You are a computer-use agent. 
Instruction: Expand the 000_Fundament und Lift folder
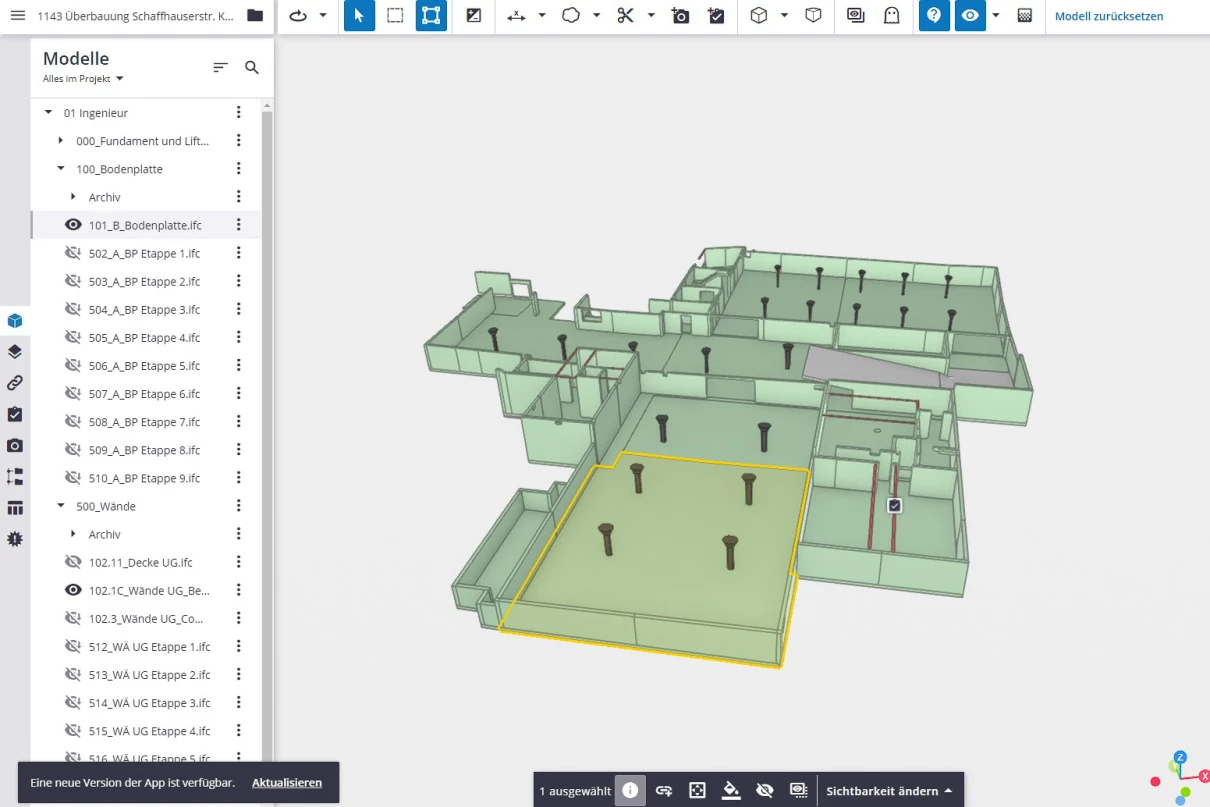(x=61, y=141)
